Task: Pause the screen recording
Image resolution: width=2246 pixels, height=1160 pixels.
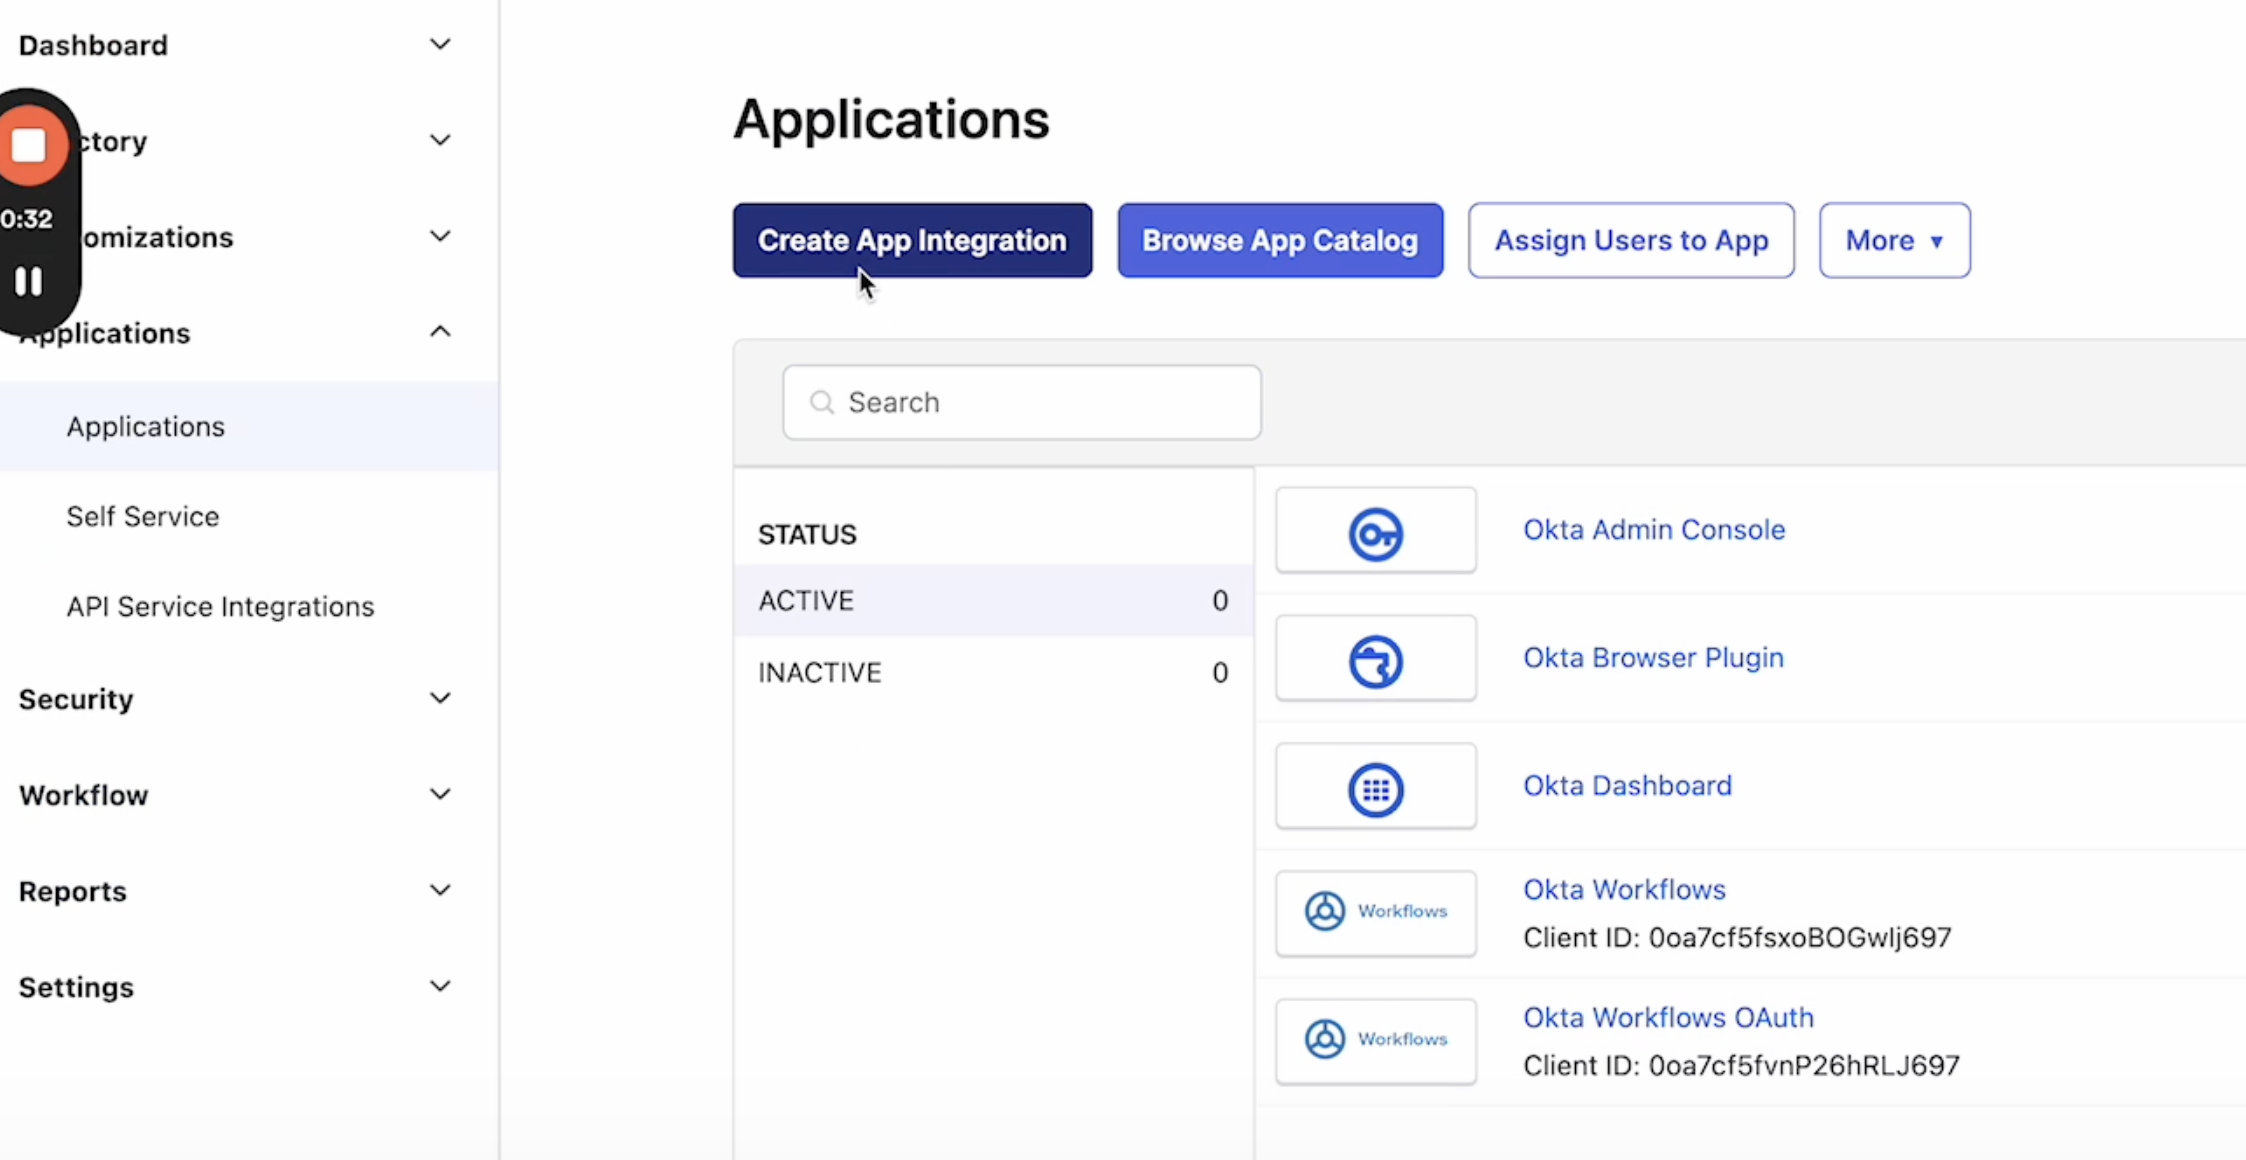Action: tap(29, 282)
